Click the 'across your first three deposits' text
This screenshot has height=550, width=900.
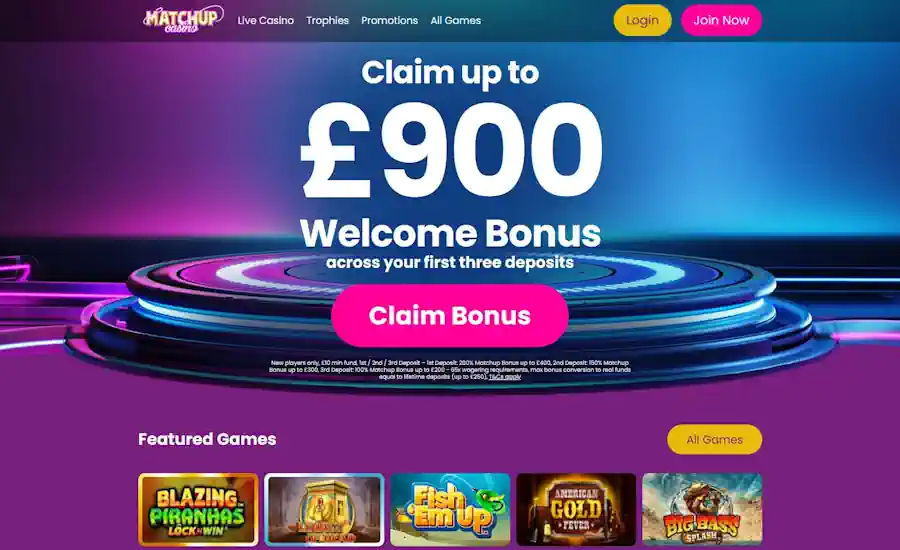coord(450,262)
